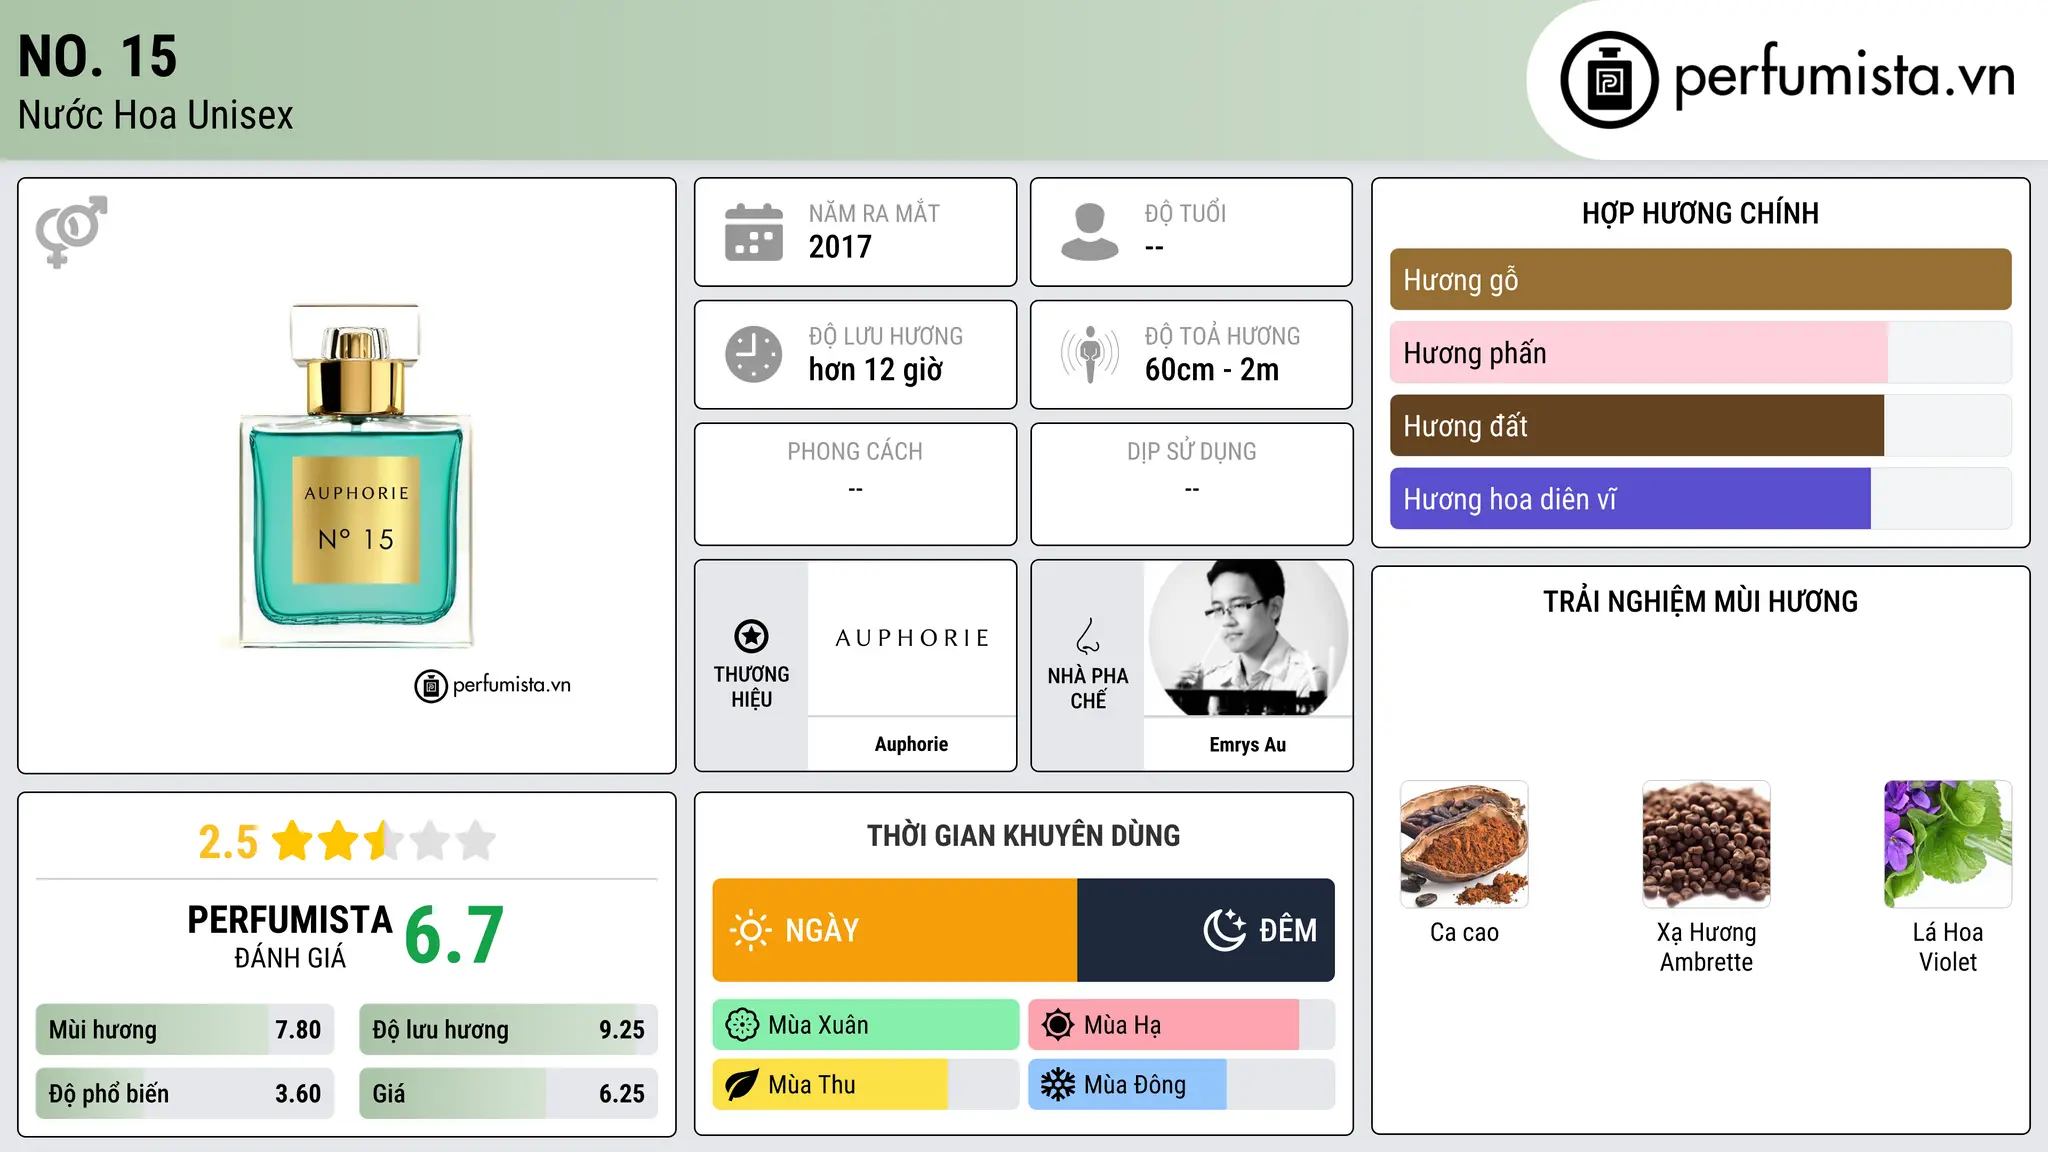Image resolution: width=2048 pixels, height=1152 pixels.
Task: Click the 6.7 Perfumista score
Action: (x=454, y=935)
